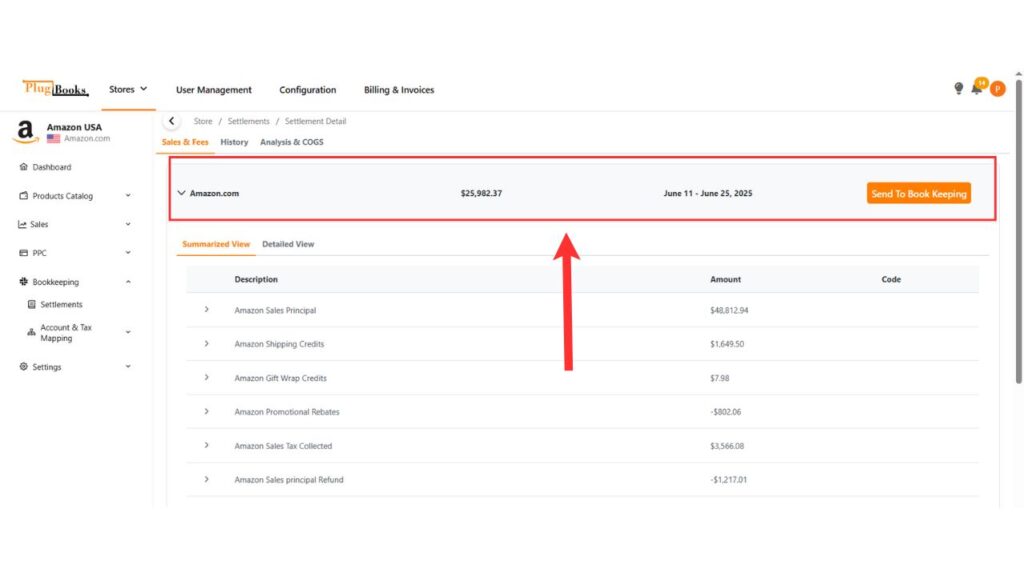Open Settlements under Bookkeeping
The image size is (1024, 576).
coord(61,304)
